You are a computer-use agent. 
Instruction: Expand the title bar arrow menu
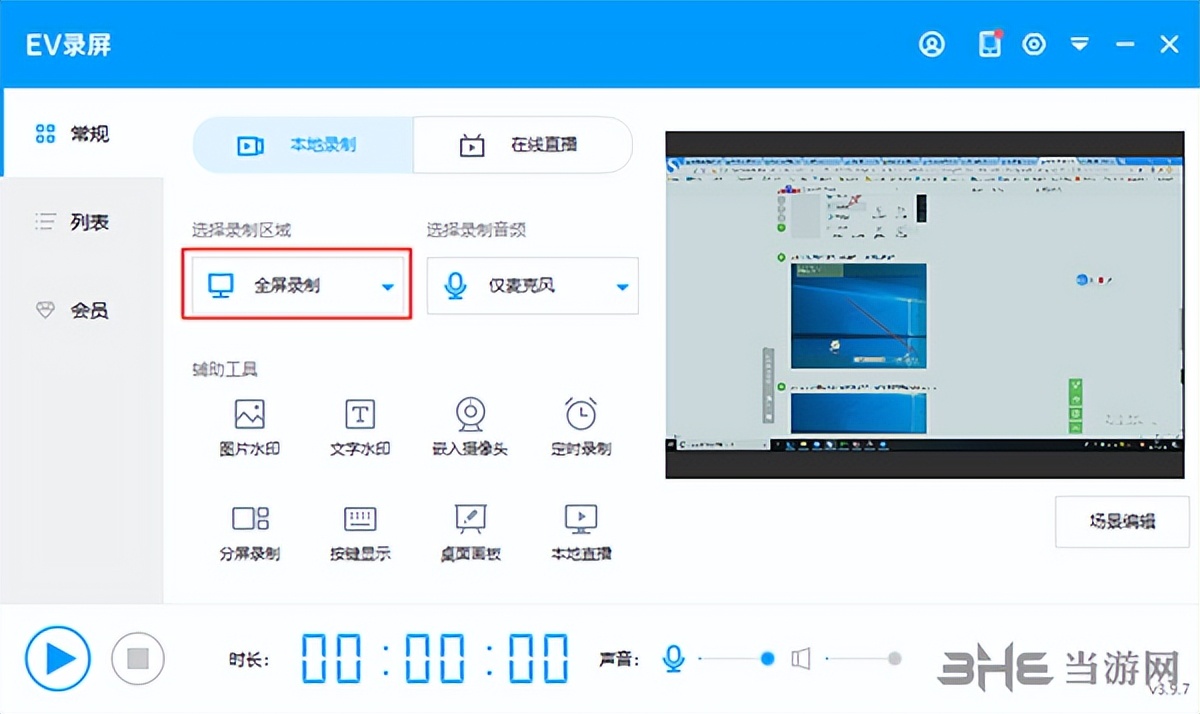click(1080, 44)
